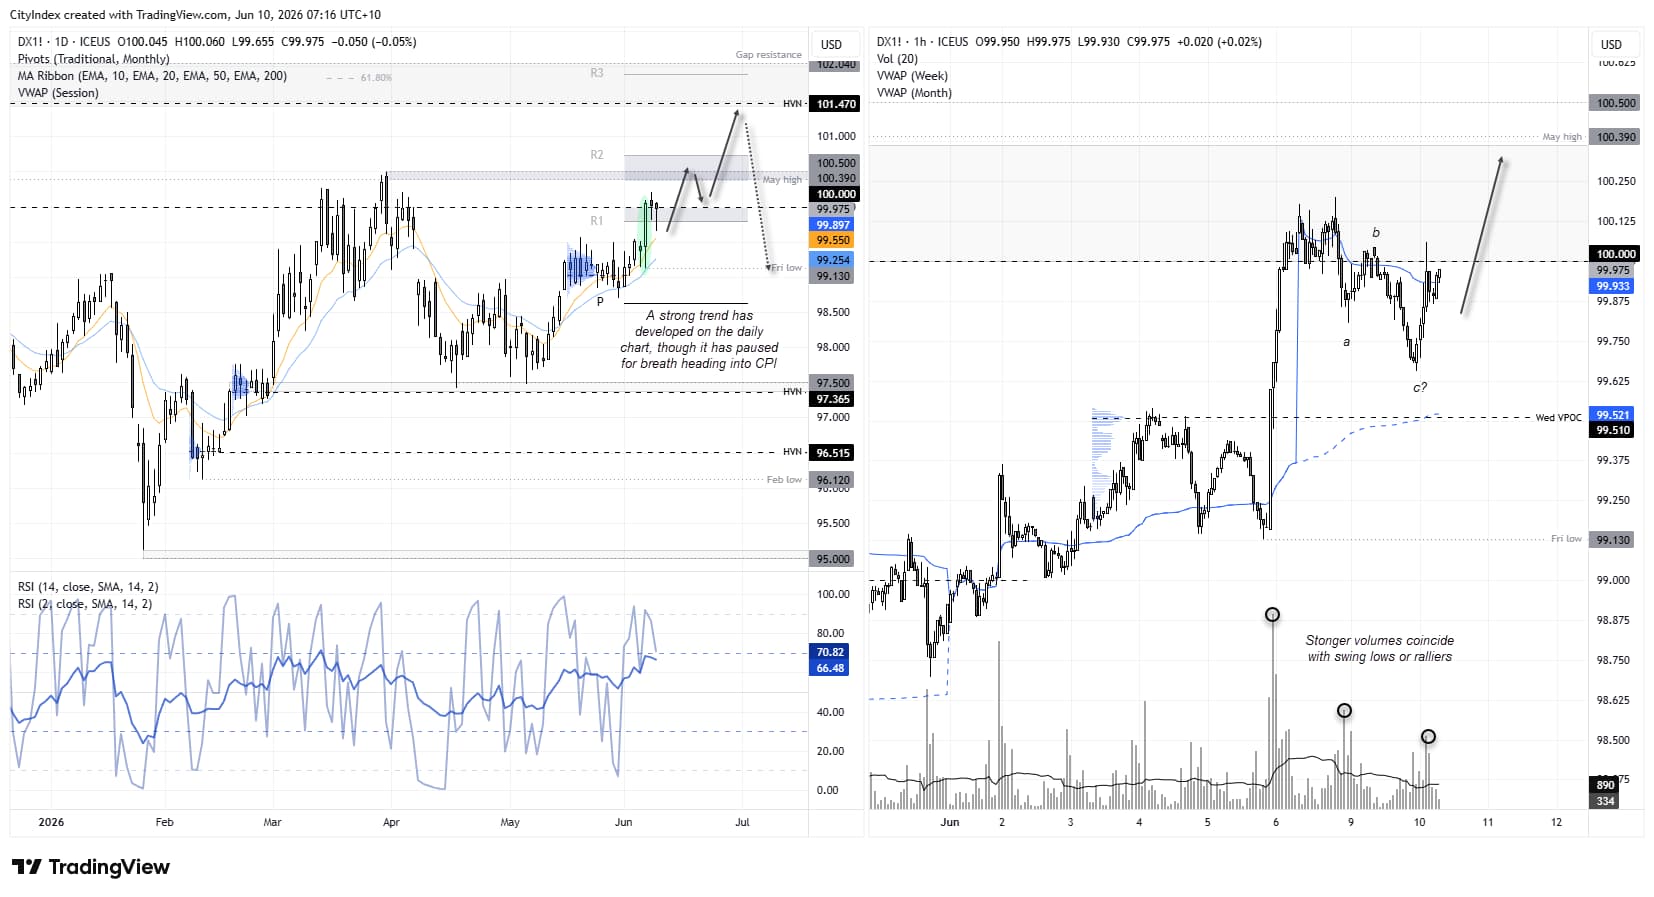Click the 97.500 price label
This screenshot has width=1654, height=897.
832,383
